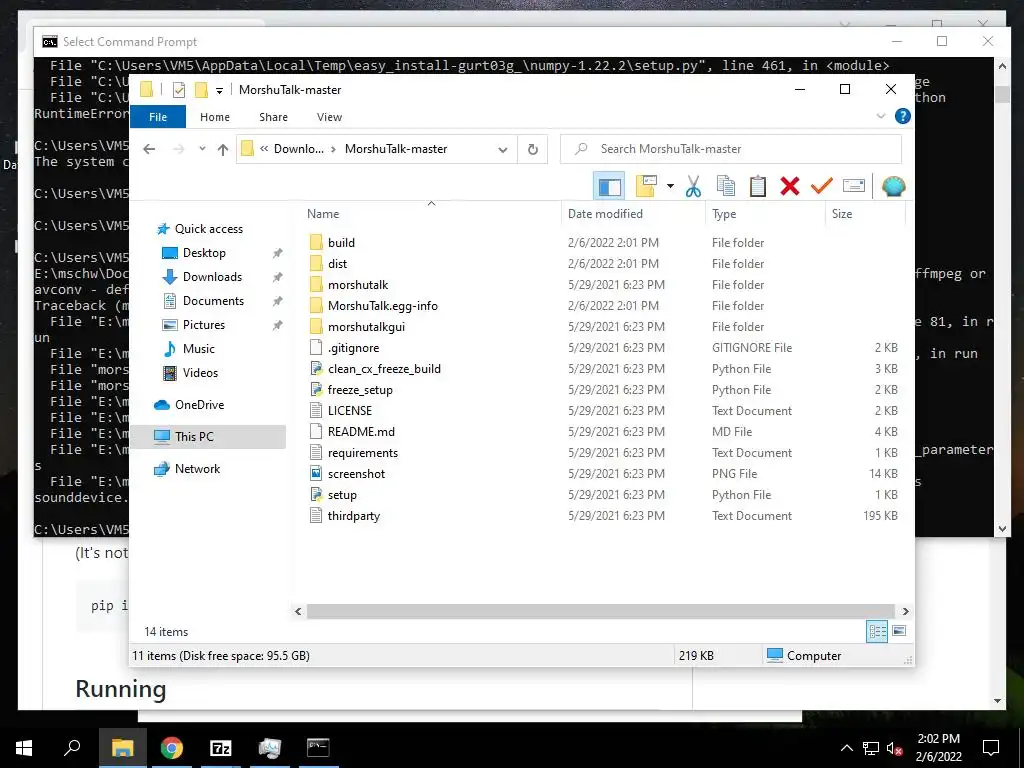The image size is (1024, 768).
Task: Sort by the Size column header
Action: [x=842, y=214]
